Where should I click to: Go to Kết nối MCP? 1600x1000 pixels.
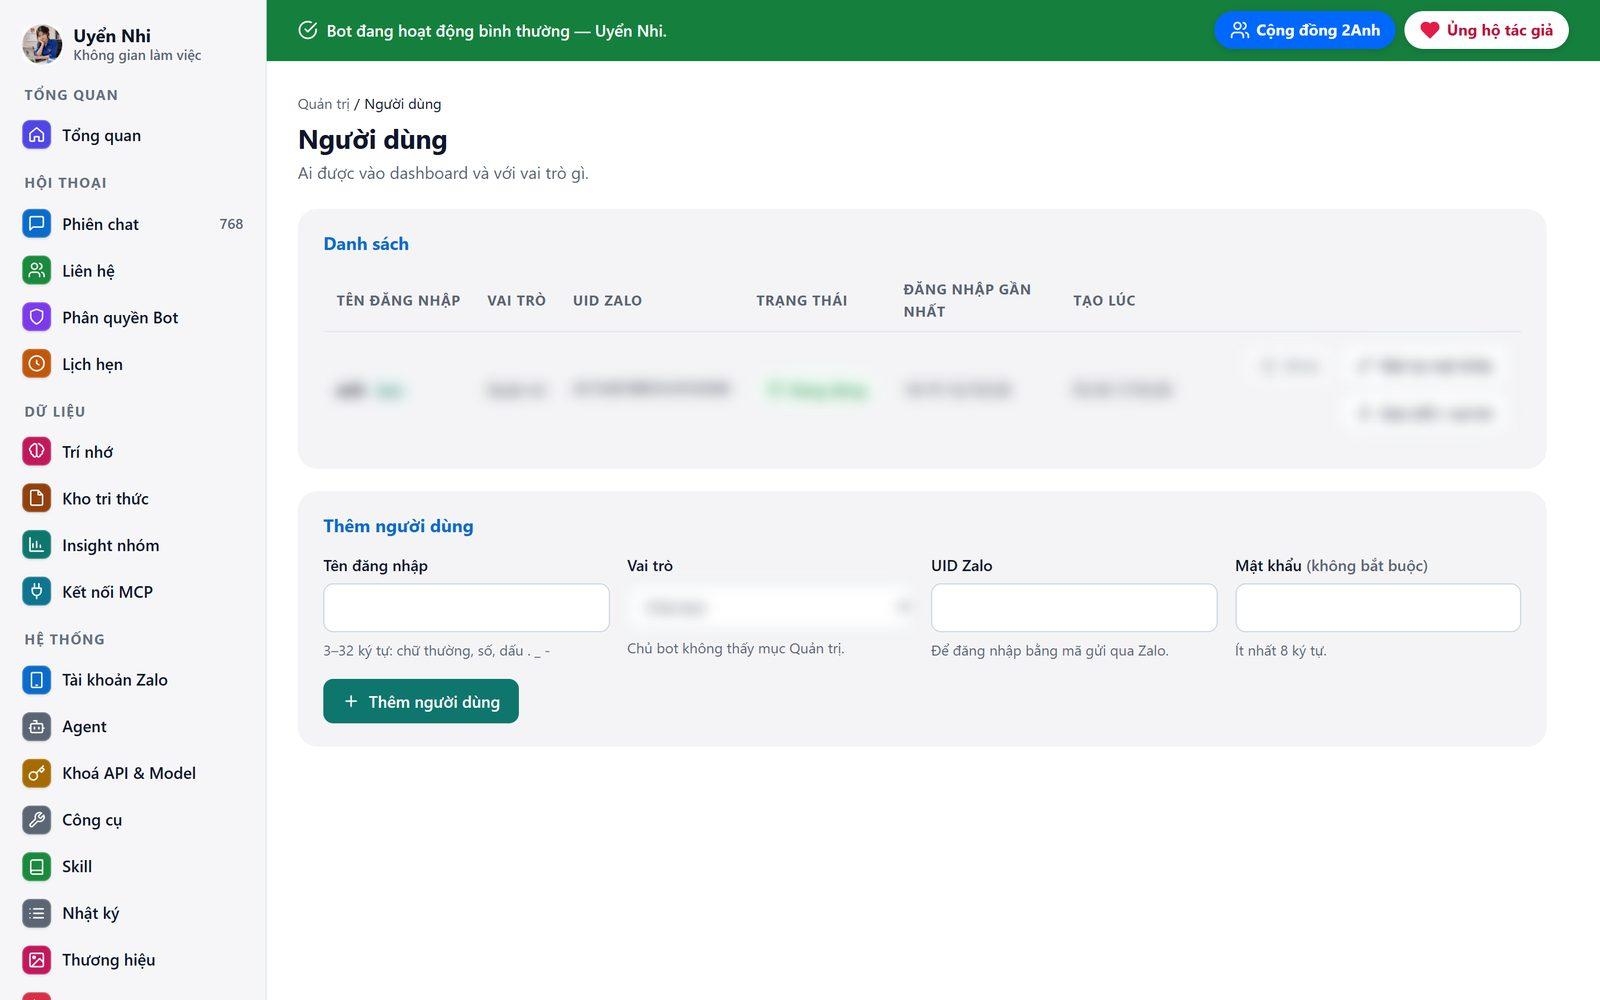coord(133,592)
